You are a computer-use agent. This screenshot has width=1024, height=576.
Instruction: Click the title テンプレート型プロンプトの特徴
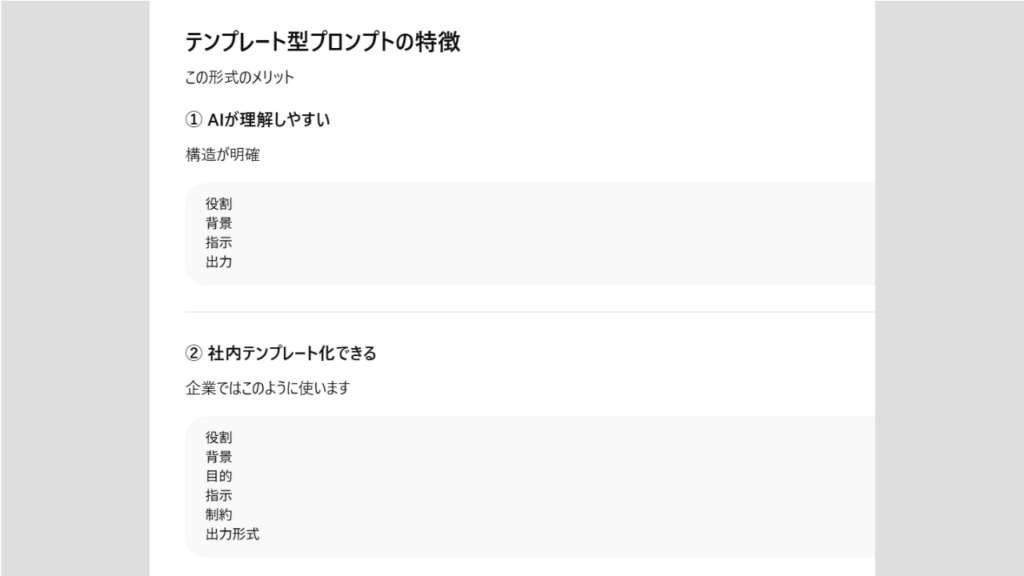[322, 42]
